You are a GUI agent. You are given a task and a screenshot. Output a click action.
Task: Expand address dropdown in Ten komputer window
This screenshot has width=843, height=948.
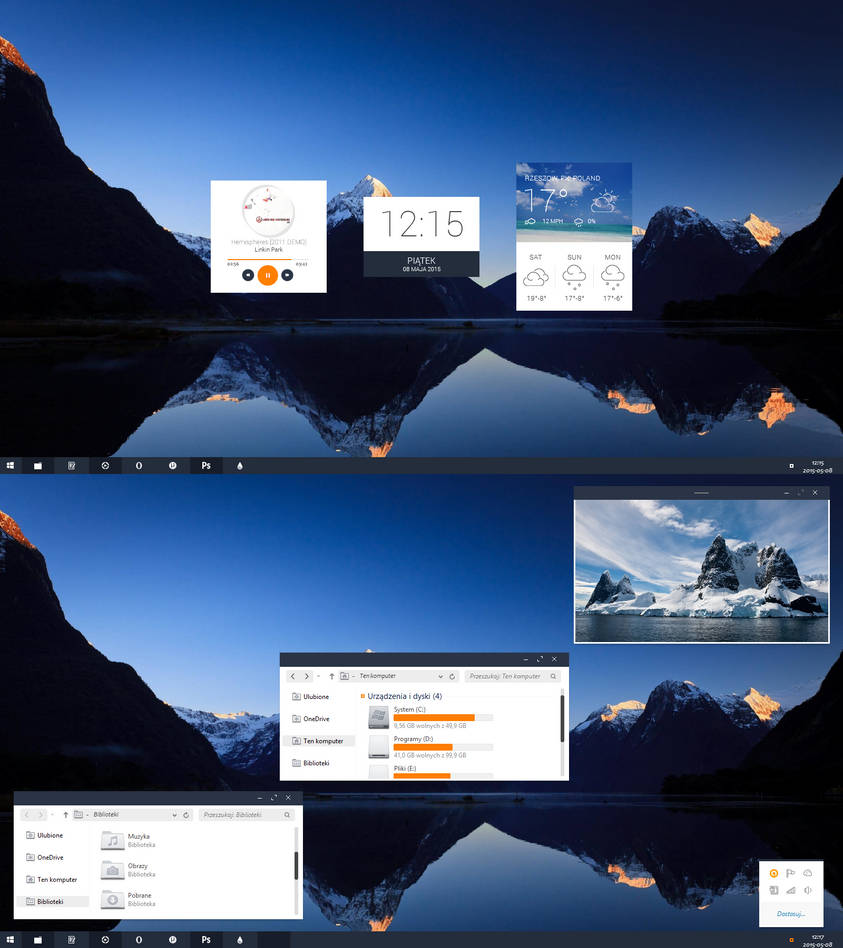(x=440, y=677)
